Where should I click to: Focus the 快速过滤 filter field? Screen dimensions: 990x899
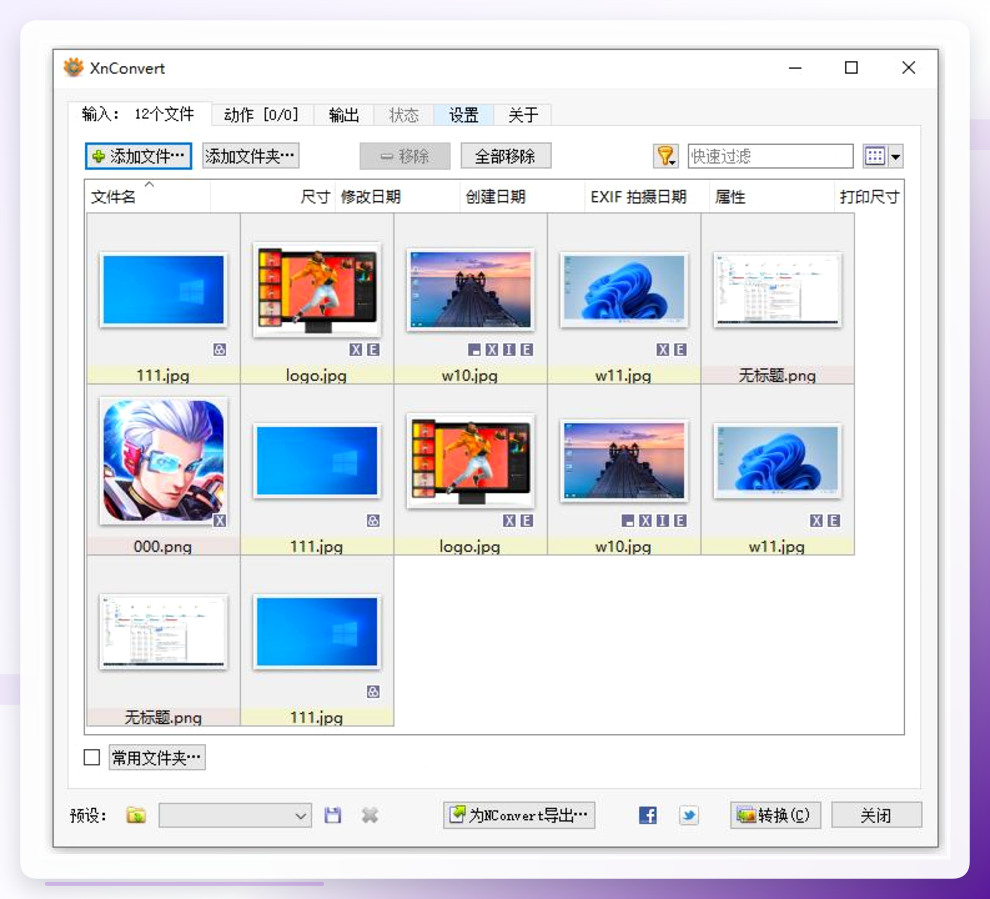click(x=770, y=156)
